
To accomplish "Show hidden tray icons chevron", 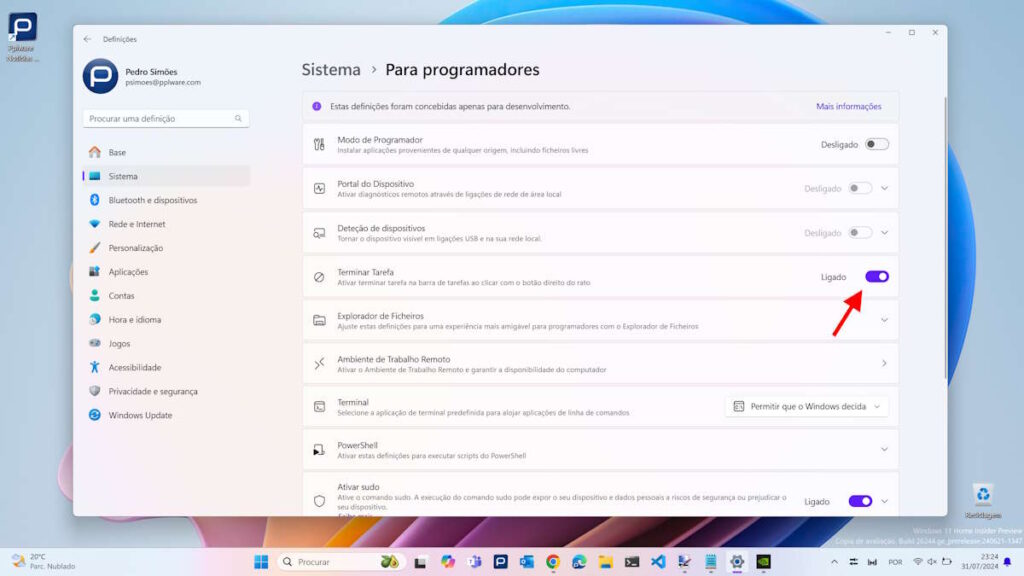I will point(834,562).
